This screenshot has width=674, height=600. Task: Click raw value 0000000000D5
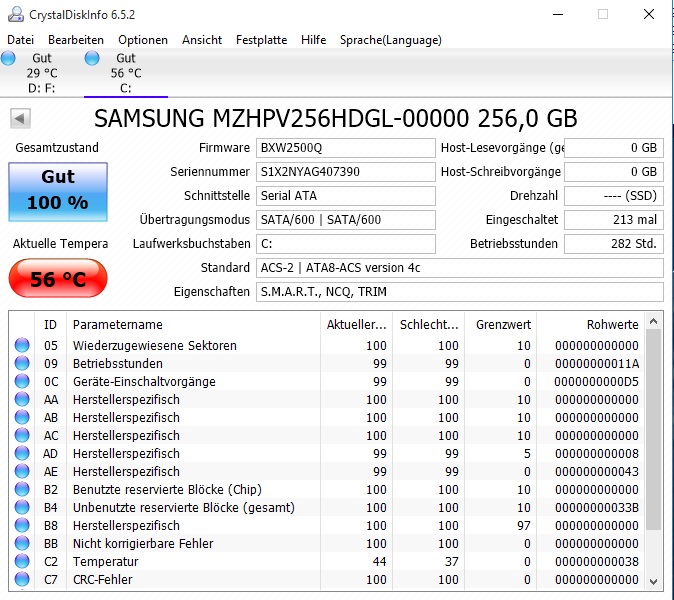pyautogui.click(x=597, y=382)
